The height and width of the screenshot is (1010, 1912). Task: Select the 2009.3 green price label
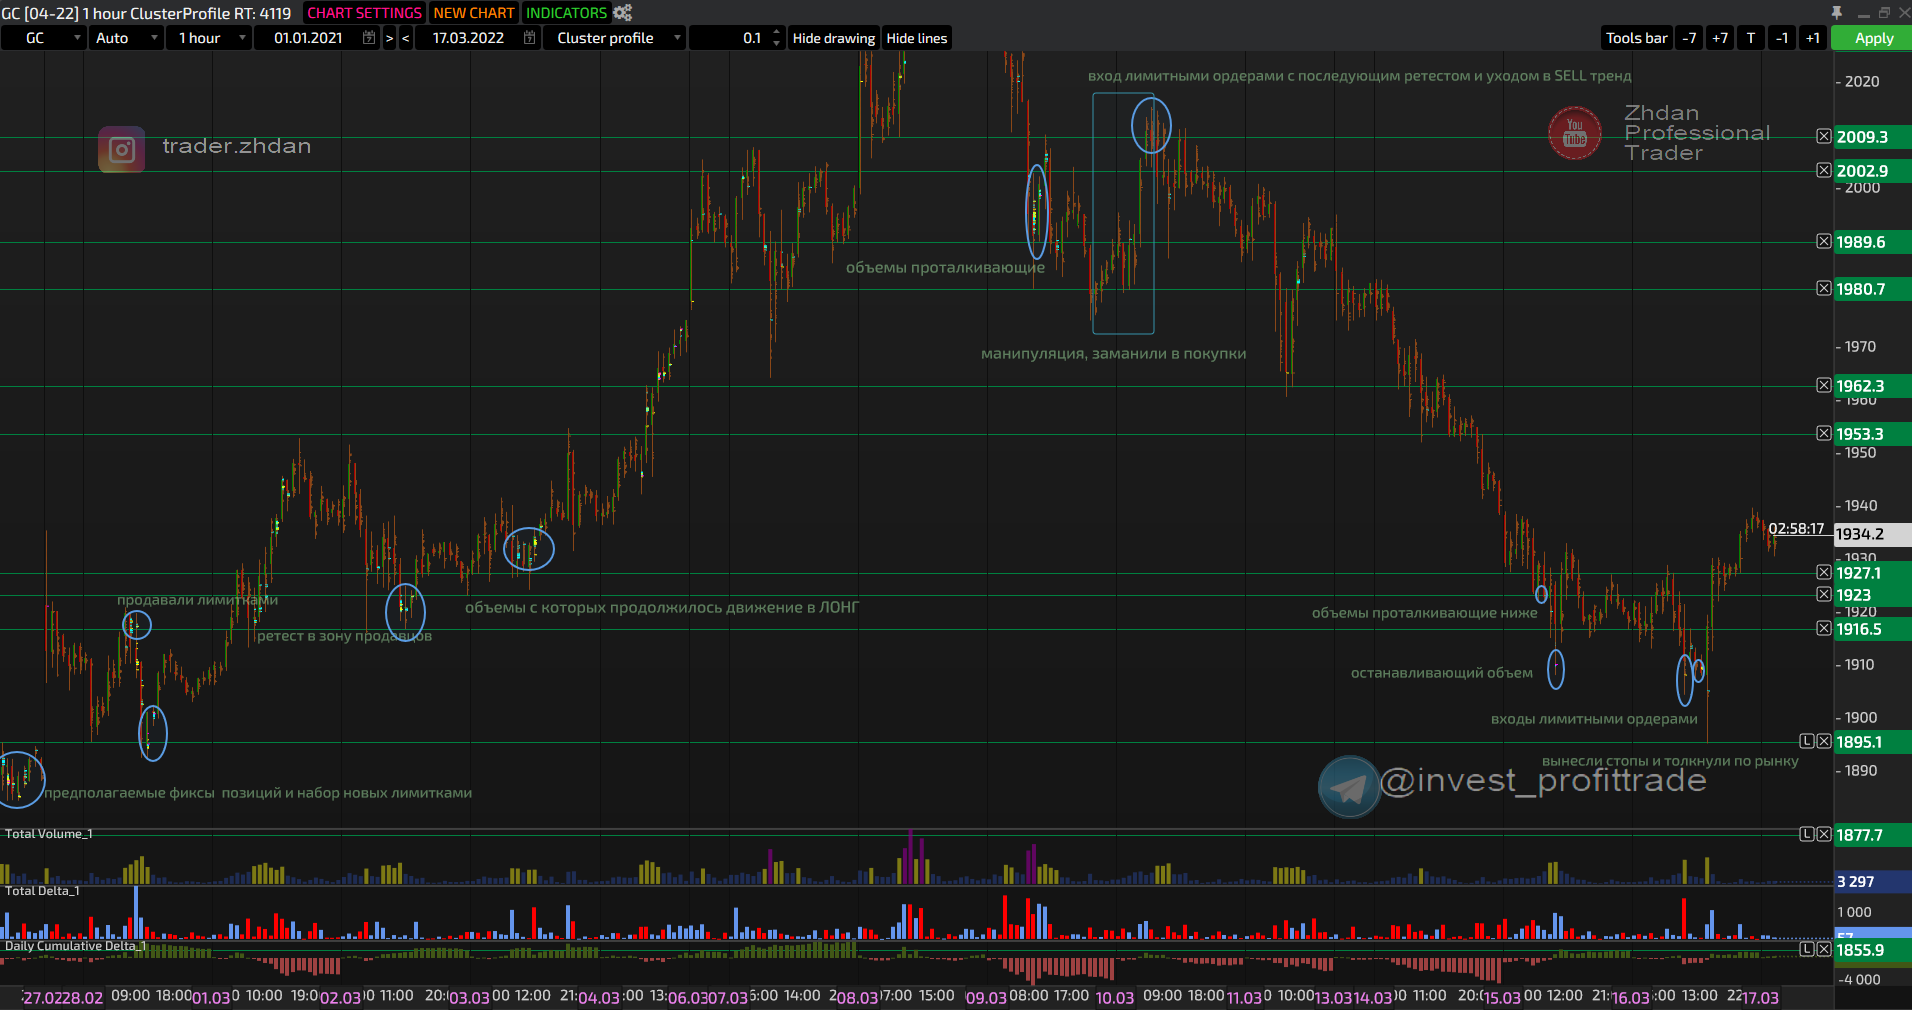pos(1872,137)
